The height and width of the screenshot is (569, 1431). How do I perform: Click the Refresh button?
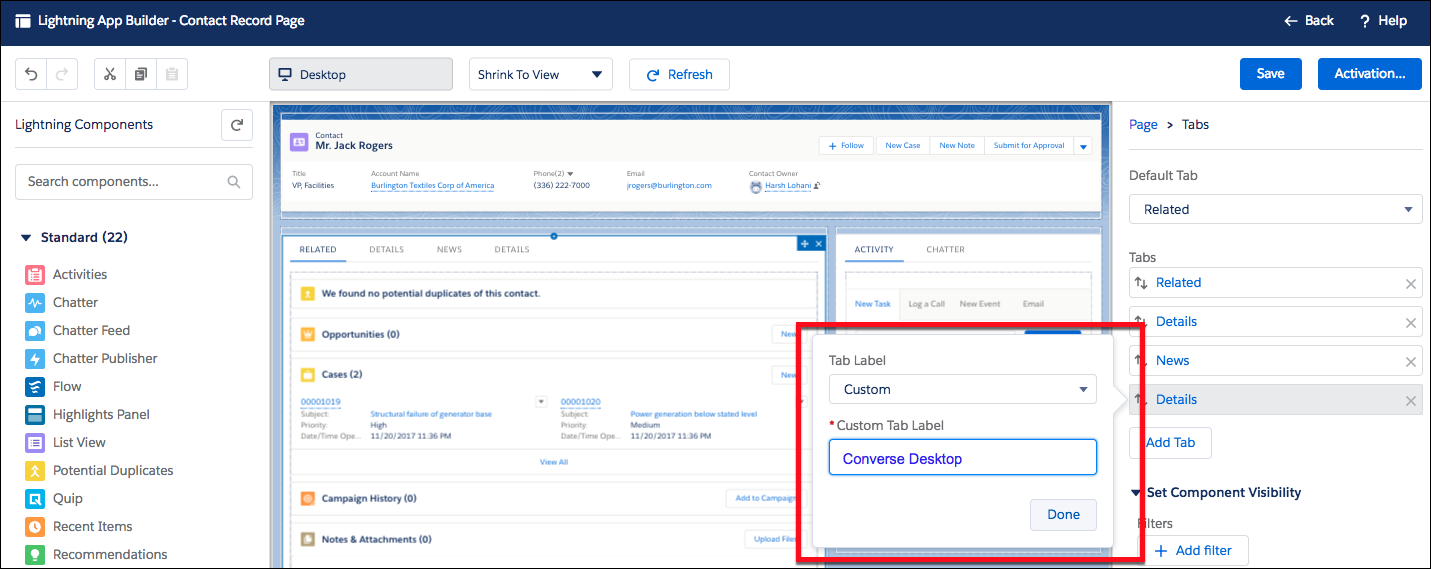pos(679,74)
